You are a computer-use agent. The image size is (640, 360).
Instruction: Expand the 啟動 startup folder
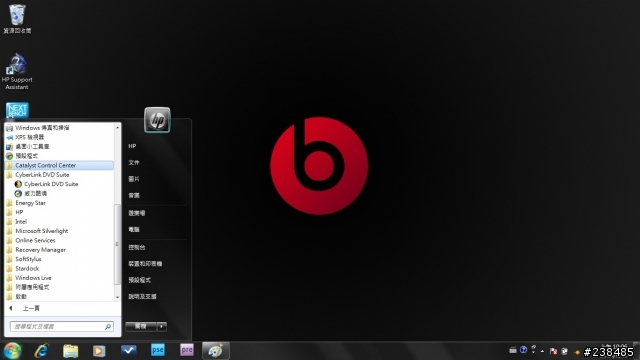pyautogui.click(x=59, y=297)
